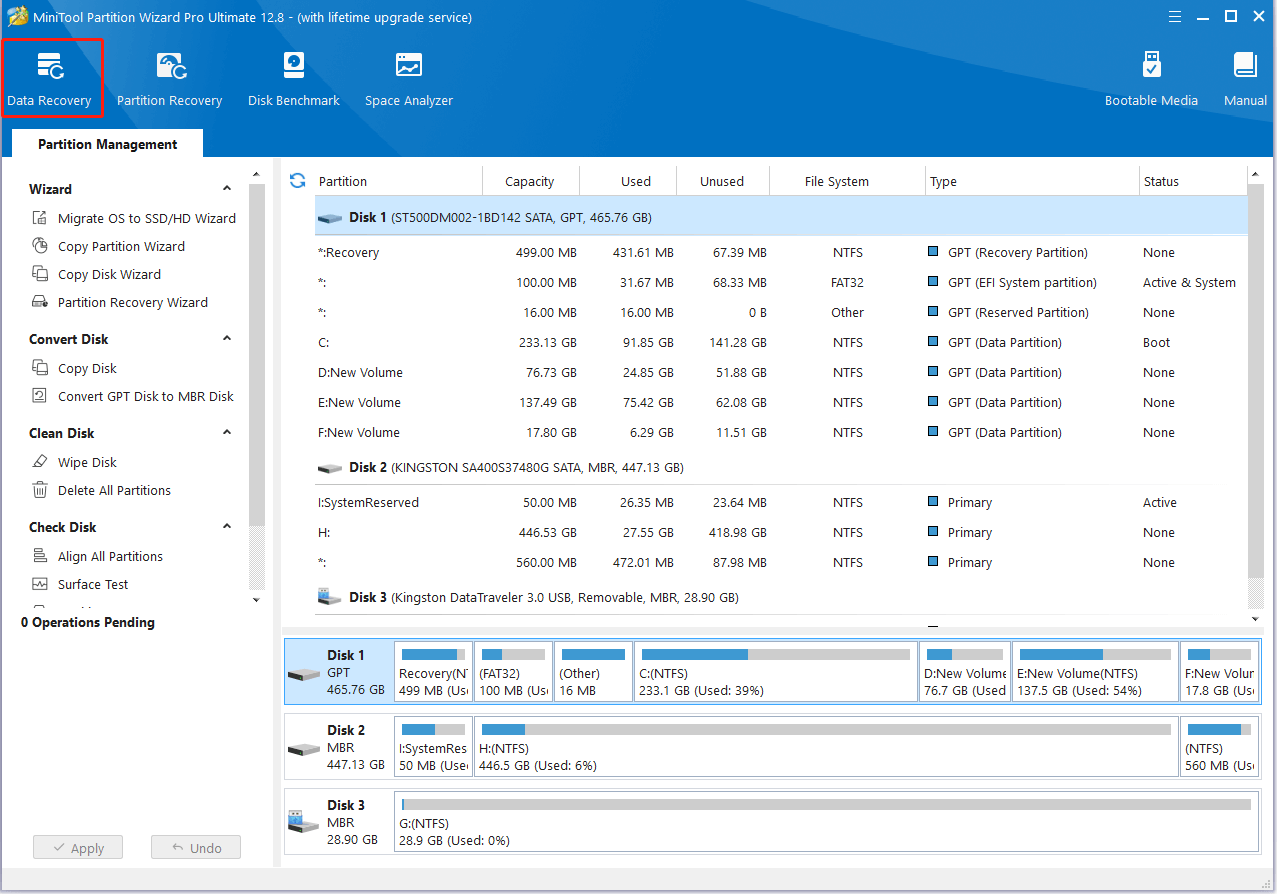The height and width of the screenshot is (894, 1277).
Task: Choose Delete All Partitions
Action: (x=114, y=490)
